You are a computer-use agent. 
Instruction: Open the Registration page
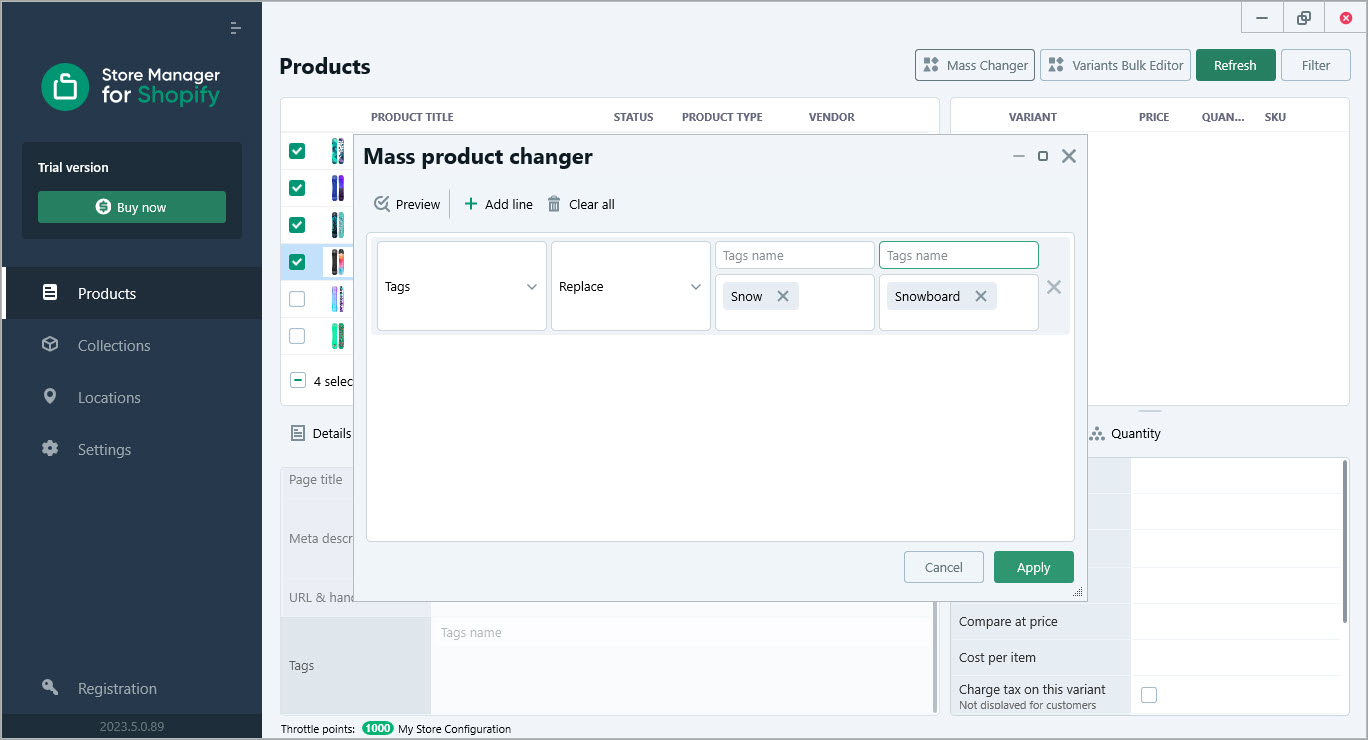tap(132, 688)
